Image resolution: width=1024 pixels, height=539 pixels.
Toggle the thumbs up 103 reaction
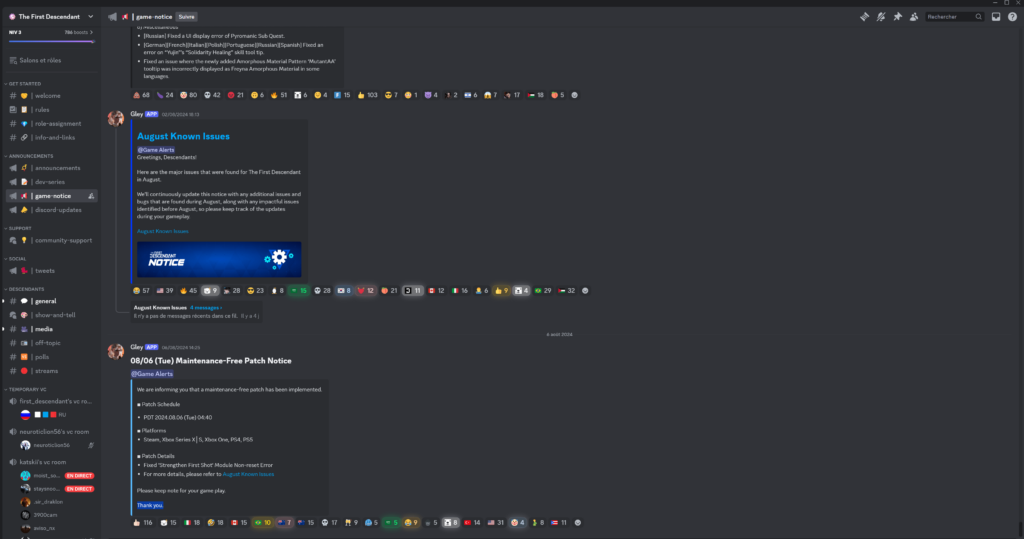368,95
